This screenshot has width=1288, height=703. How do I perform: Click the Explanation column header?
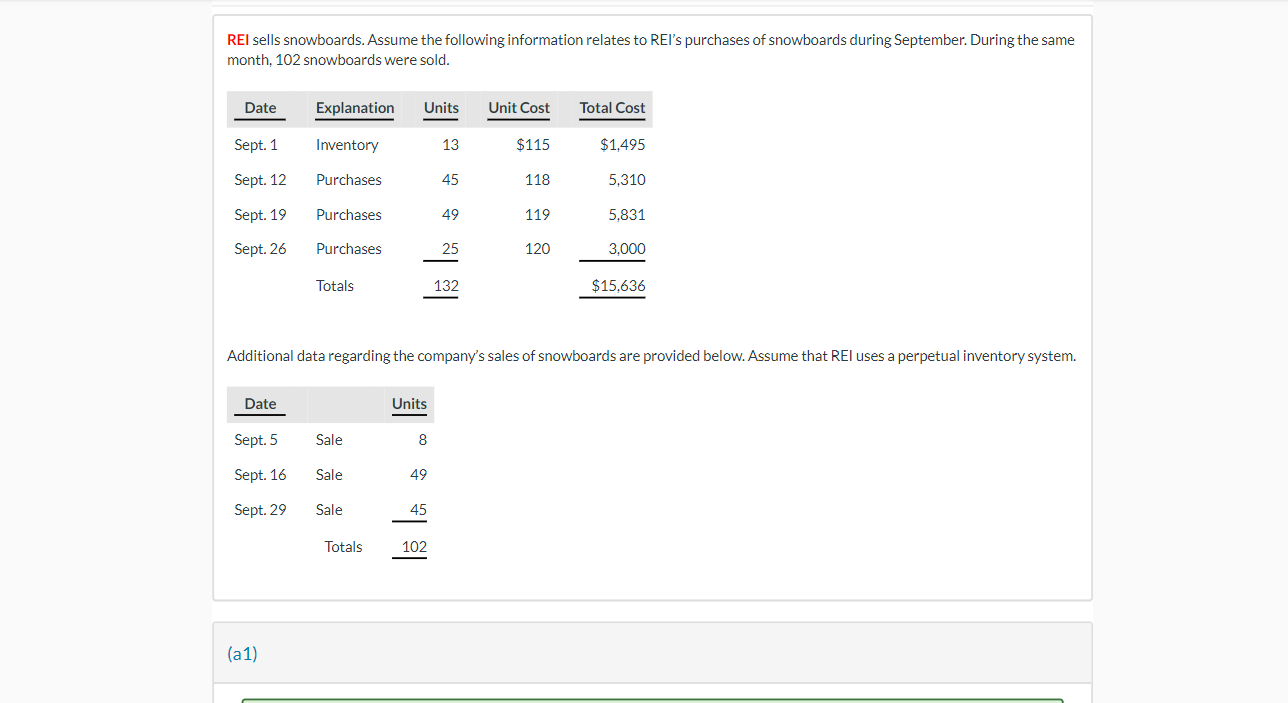click(355, 108)
